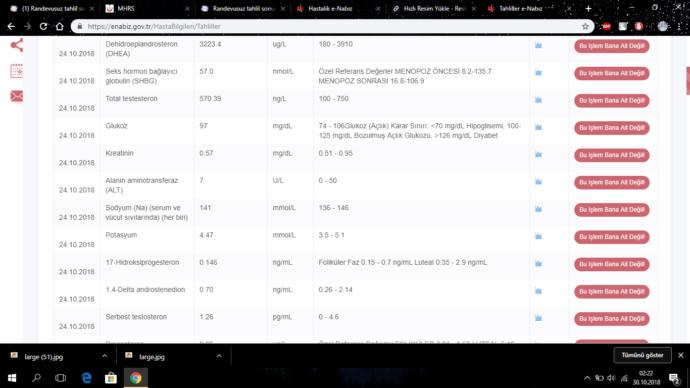
Task: Open Microsoft Store from taskbar
Action: point(110,378)
